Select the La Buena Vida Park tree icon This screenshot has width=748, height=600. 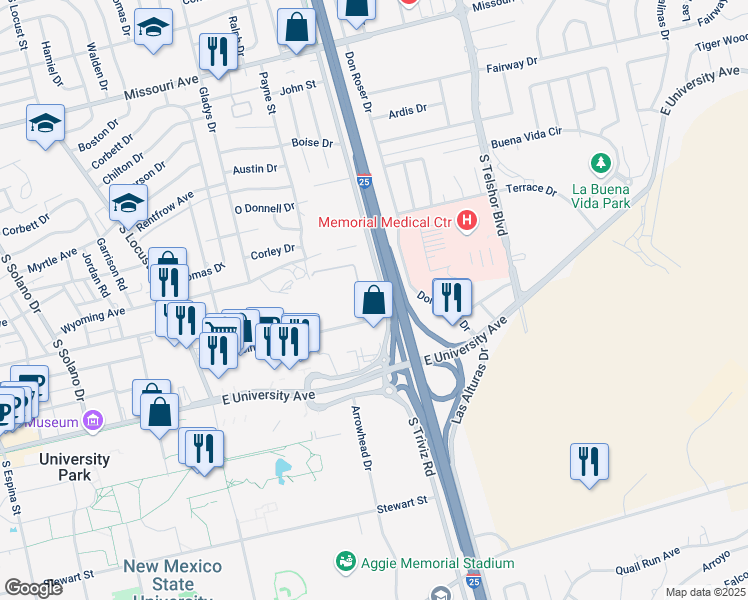point(601,163)
